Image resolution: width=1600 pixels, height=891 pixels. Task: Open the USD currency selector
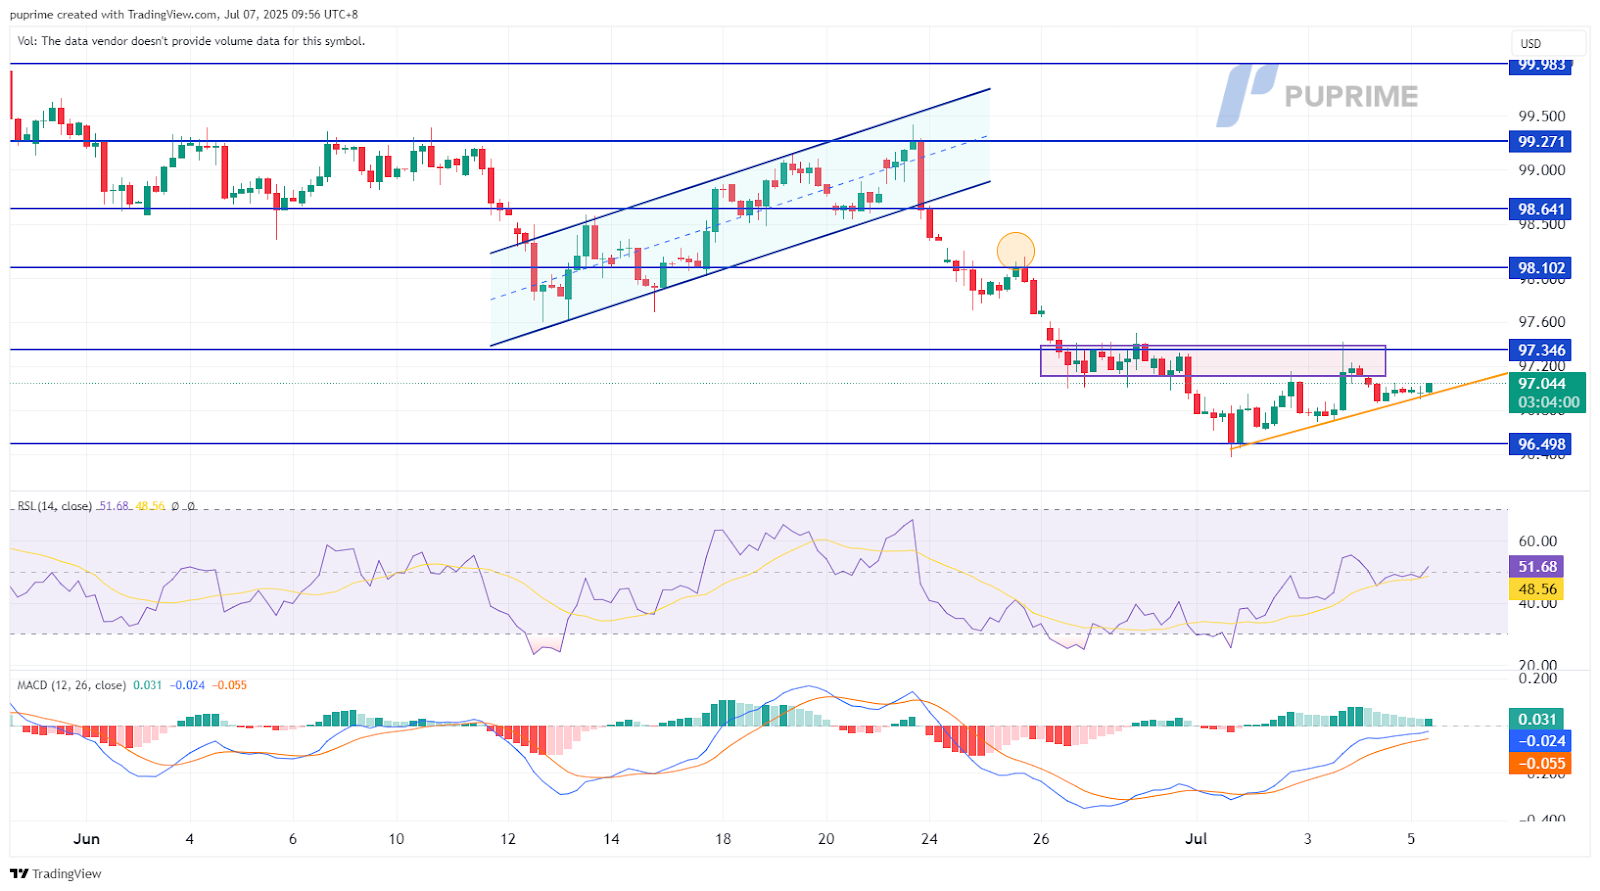pos(1548,43)
